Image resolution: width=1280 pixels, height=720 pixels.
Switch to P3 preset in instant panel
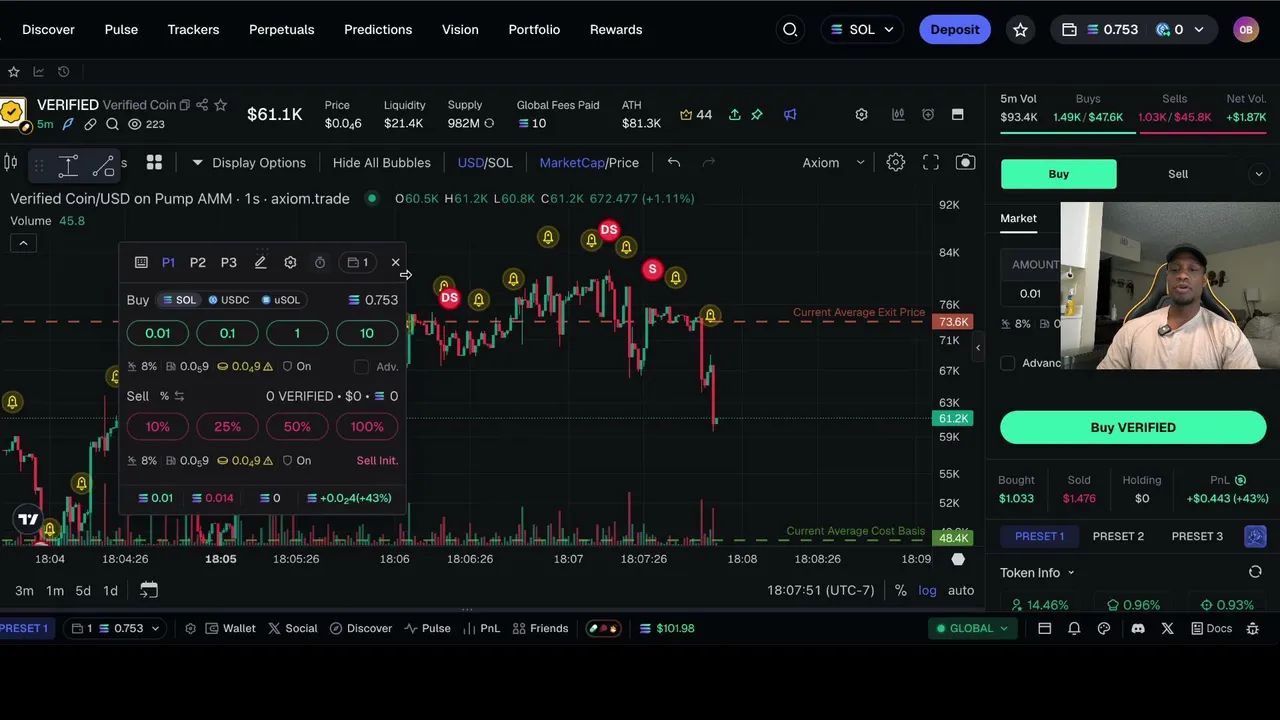click(229, 262)
